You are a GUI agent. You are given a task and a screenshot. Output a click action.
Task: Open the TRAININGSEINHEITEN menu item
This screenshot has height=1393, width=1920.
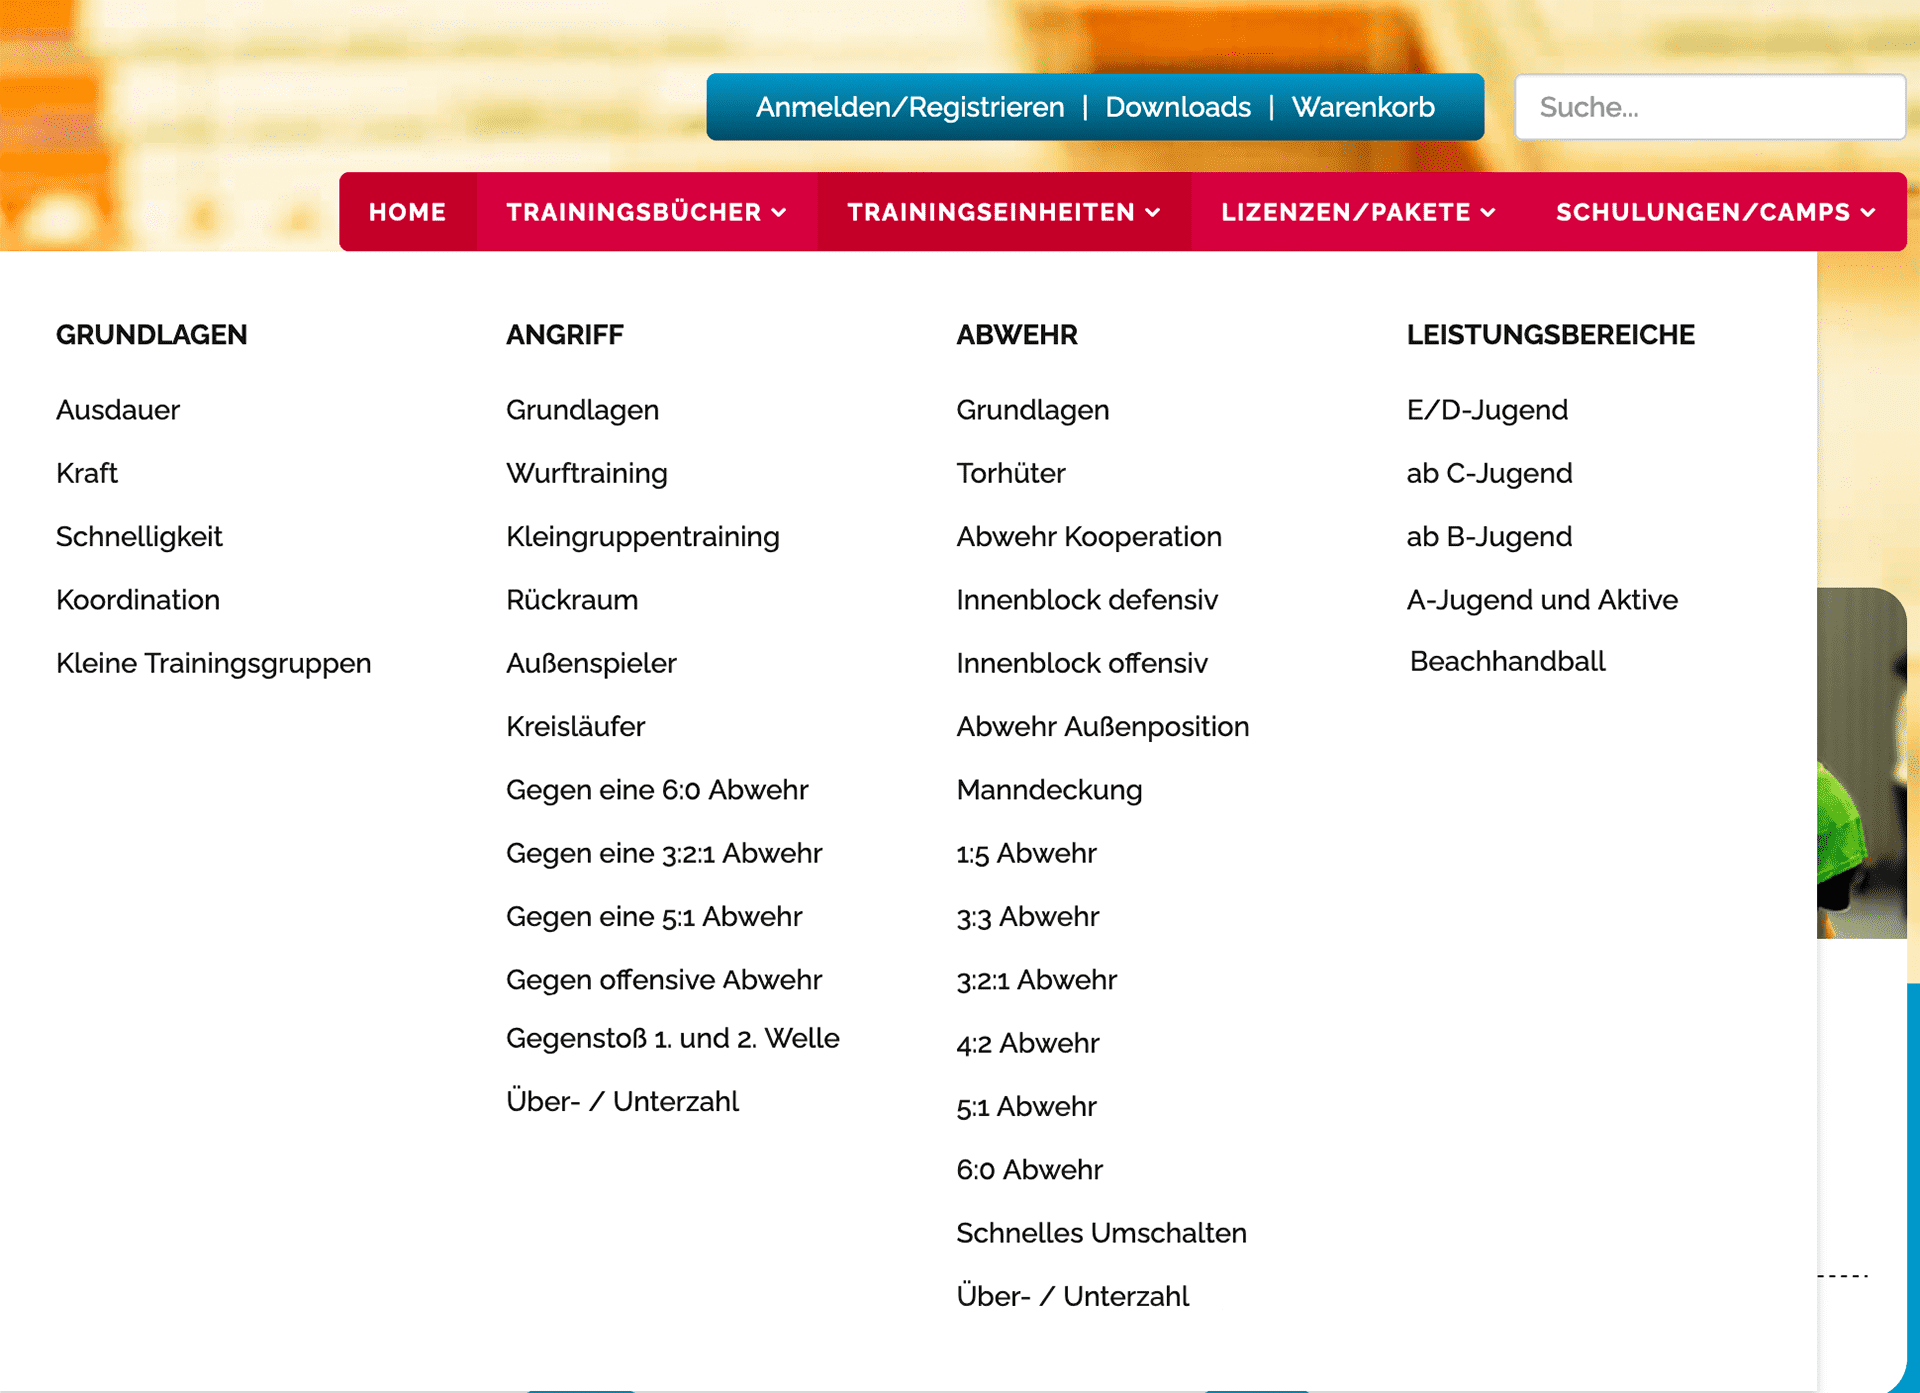pyautogui.click(x=1003, y=212)
